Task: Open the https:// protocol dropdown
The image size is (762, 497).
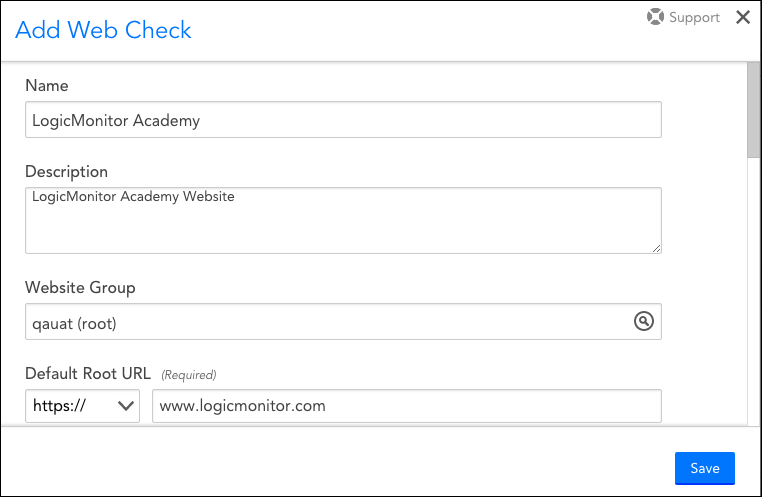Action: (x=83, y=406)
